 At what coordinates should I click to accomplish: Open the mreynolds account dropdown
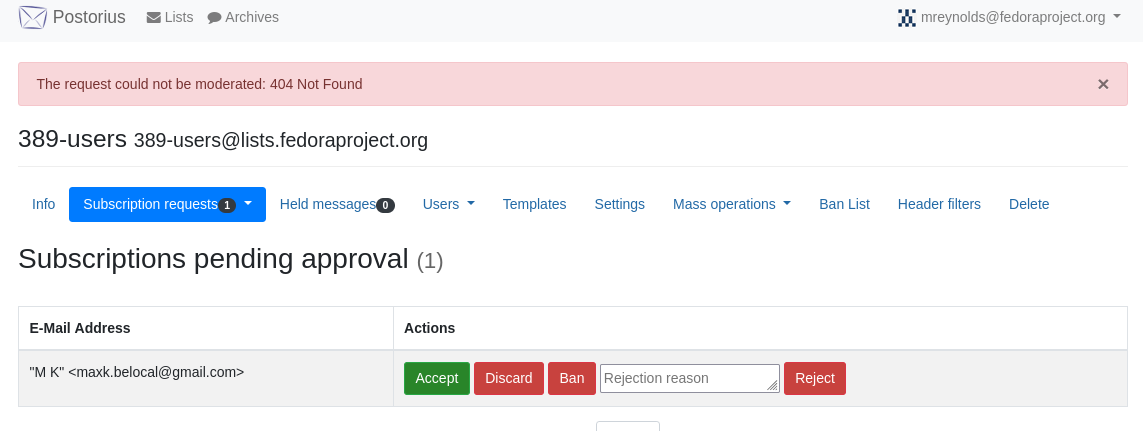(x=1010, y=18)
